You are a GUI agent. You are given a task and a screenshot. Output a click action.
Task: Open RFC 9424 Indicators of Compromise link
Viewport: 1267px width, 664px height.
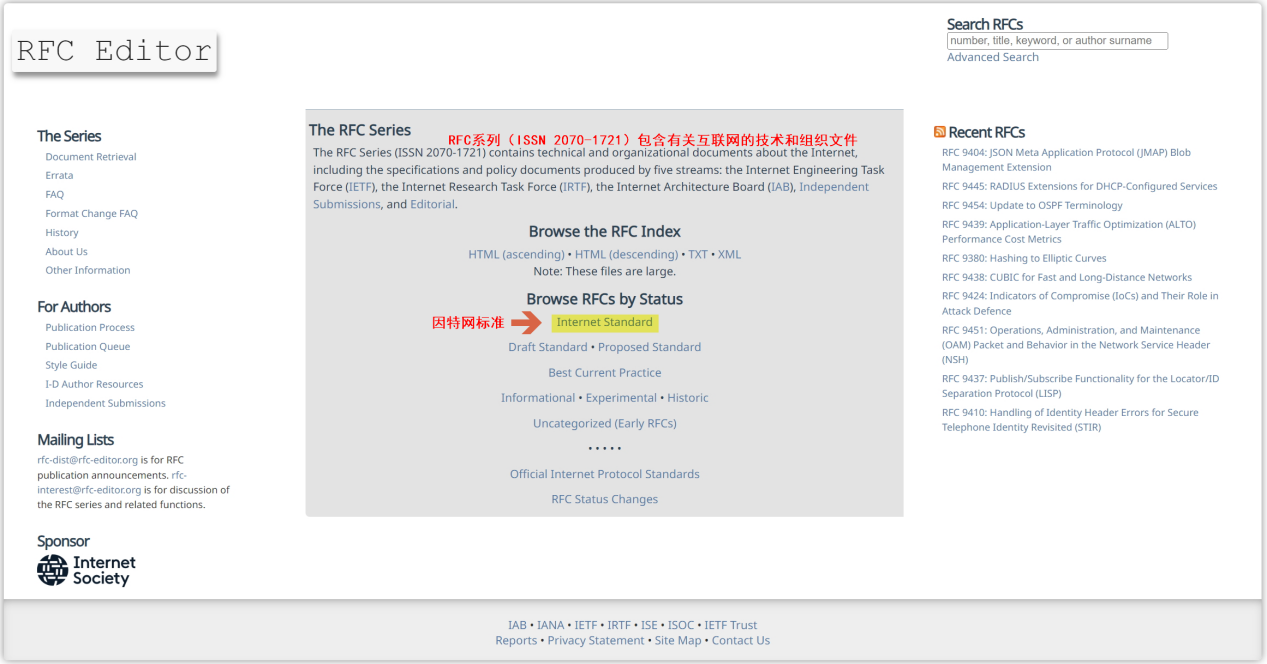[x=1080, y=303]
